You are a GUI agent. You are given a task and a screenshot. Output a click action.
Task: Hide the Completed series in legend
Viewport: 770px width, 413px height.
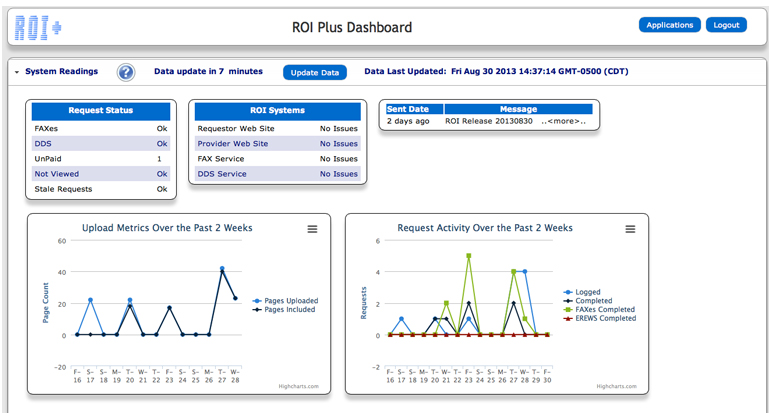tap(594, 301)
